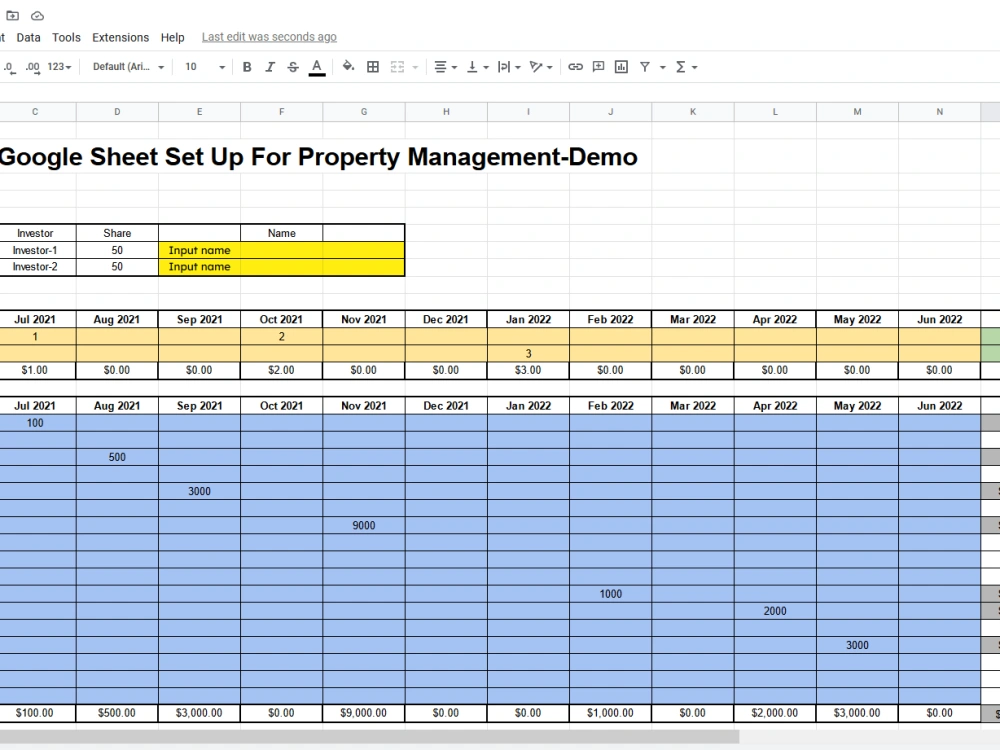Select blue cell with value 100

[35, 423]
